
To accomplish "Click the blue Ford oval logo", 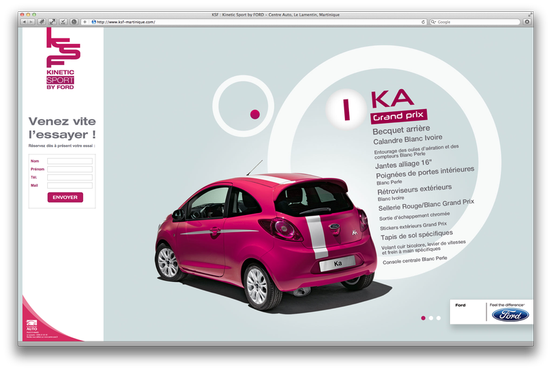I will tap(510, 315).
